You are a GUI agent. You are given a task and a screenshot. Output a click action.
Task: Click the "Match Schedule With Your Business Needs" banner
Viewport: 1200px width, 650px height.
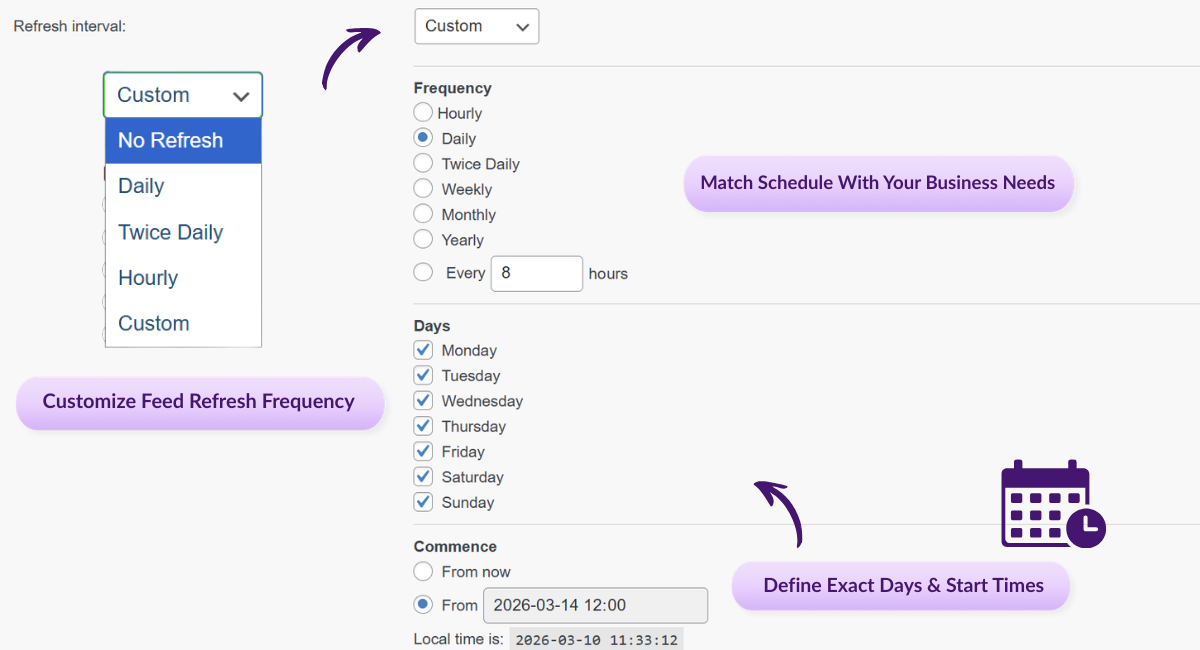pyautogui.click(x=878, y=184)
